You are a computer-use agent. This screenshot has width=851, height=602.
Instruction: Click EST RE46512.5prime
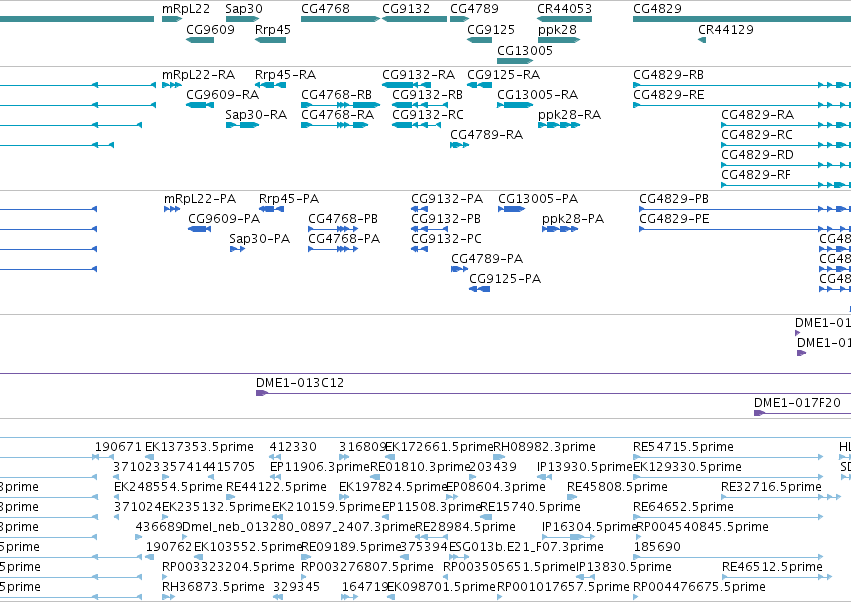pos(777,577)
